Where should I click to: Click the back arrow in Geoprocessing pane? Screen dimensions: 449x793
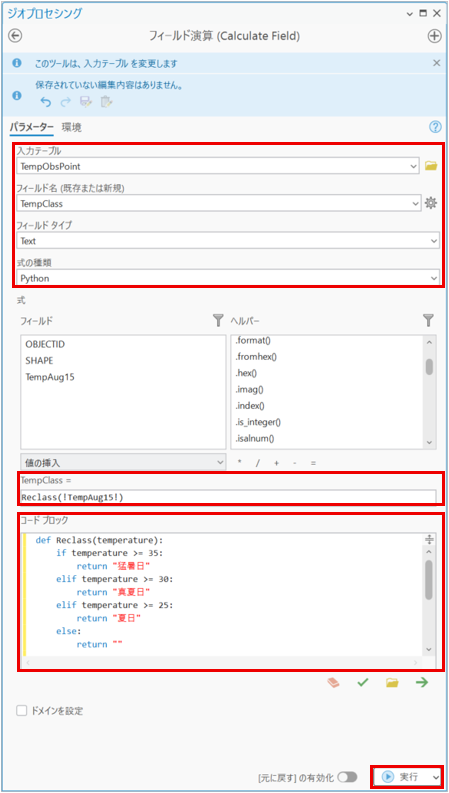[16, 36]
